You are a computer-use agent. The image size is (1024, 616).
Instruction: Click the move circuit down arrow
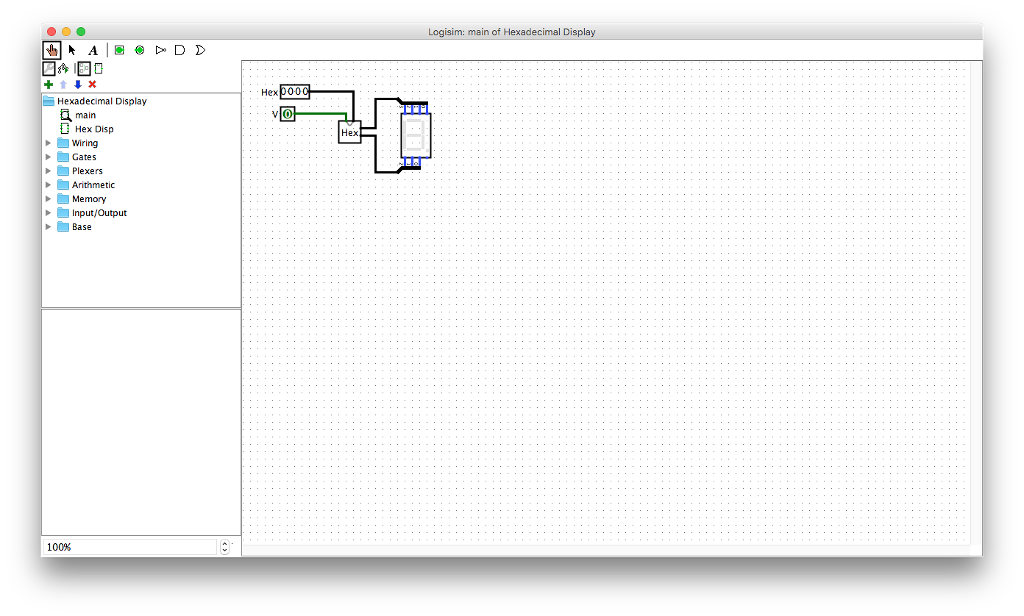pyautogui.click(x=77, y=85)
